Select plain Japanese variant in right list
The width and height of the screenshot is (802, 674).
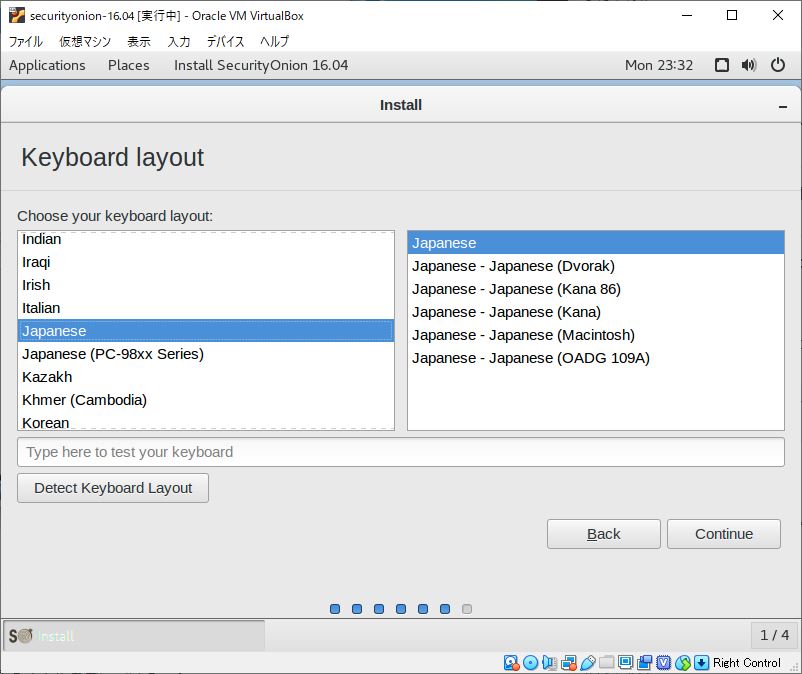596,243
